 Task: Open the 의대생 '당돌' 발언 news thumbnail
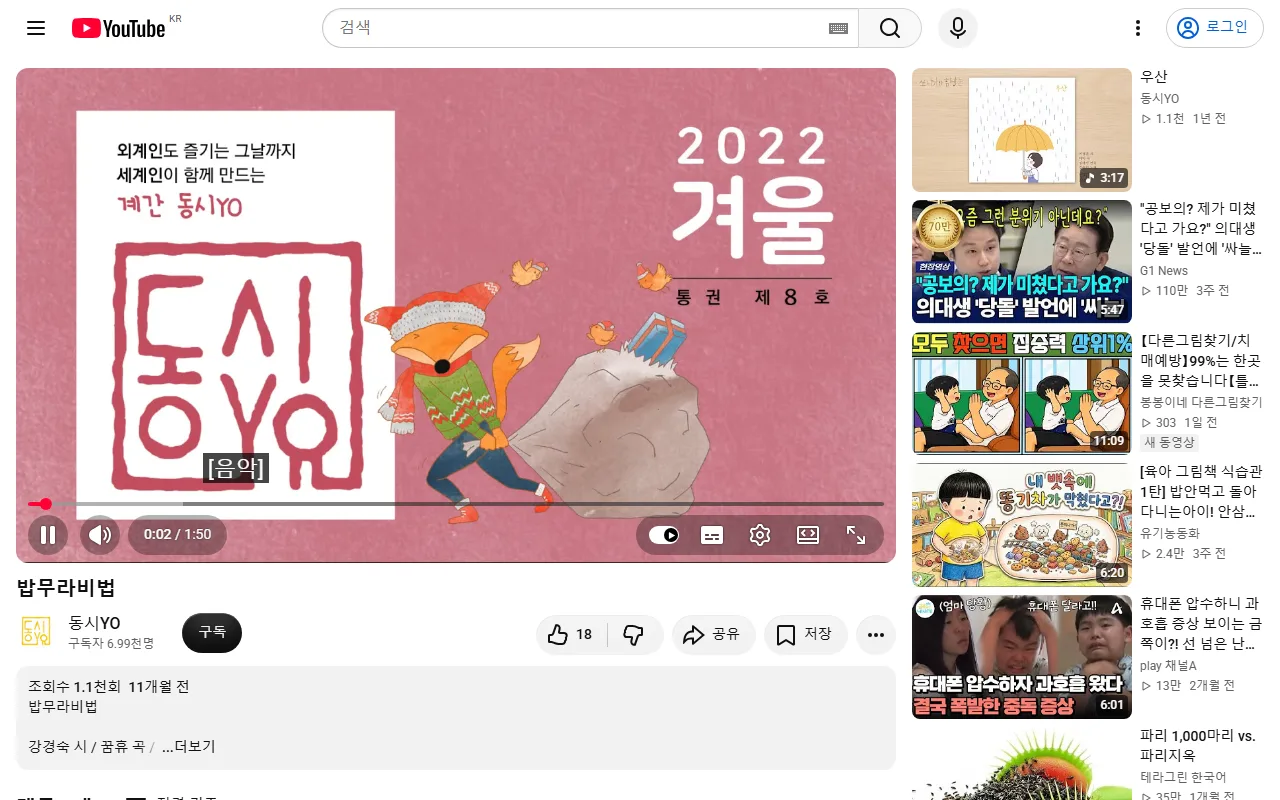pos(1022,262)
